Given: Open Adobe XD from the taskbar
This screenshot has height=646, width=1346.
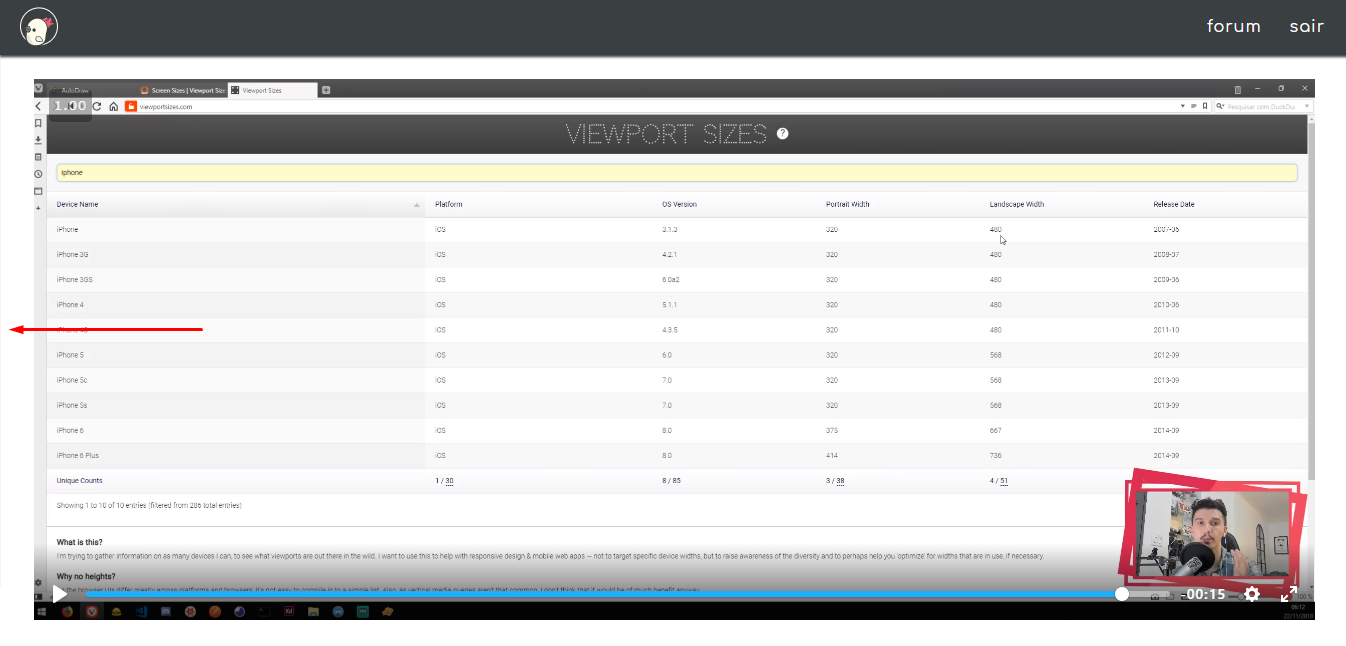Looking at the screenshot, I should (289, 611).
